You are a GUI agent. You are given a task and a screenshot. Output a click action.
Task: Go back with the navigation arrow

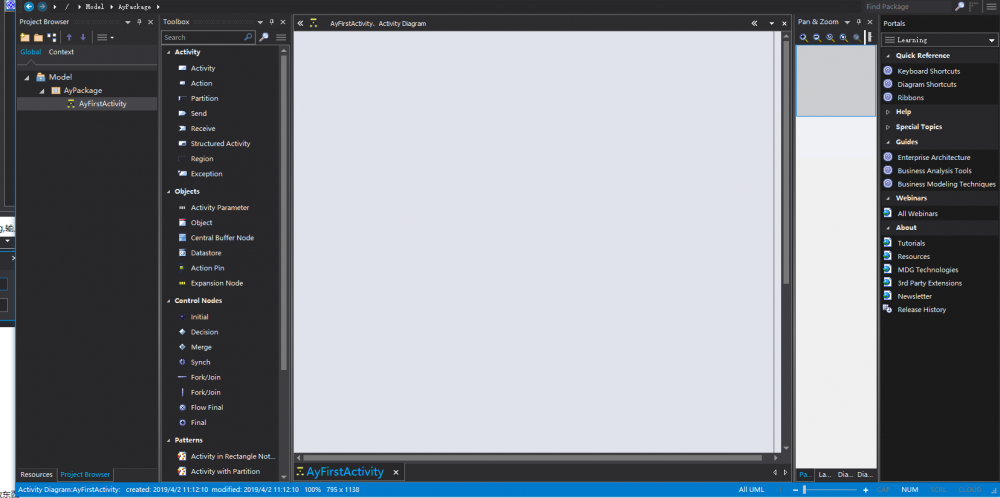tap(29, 6)
